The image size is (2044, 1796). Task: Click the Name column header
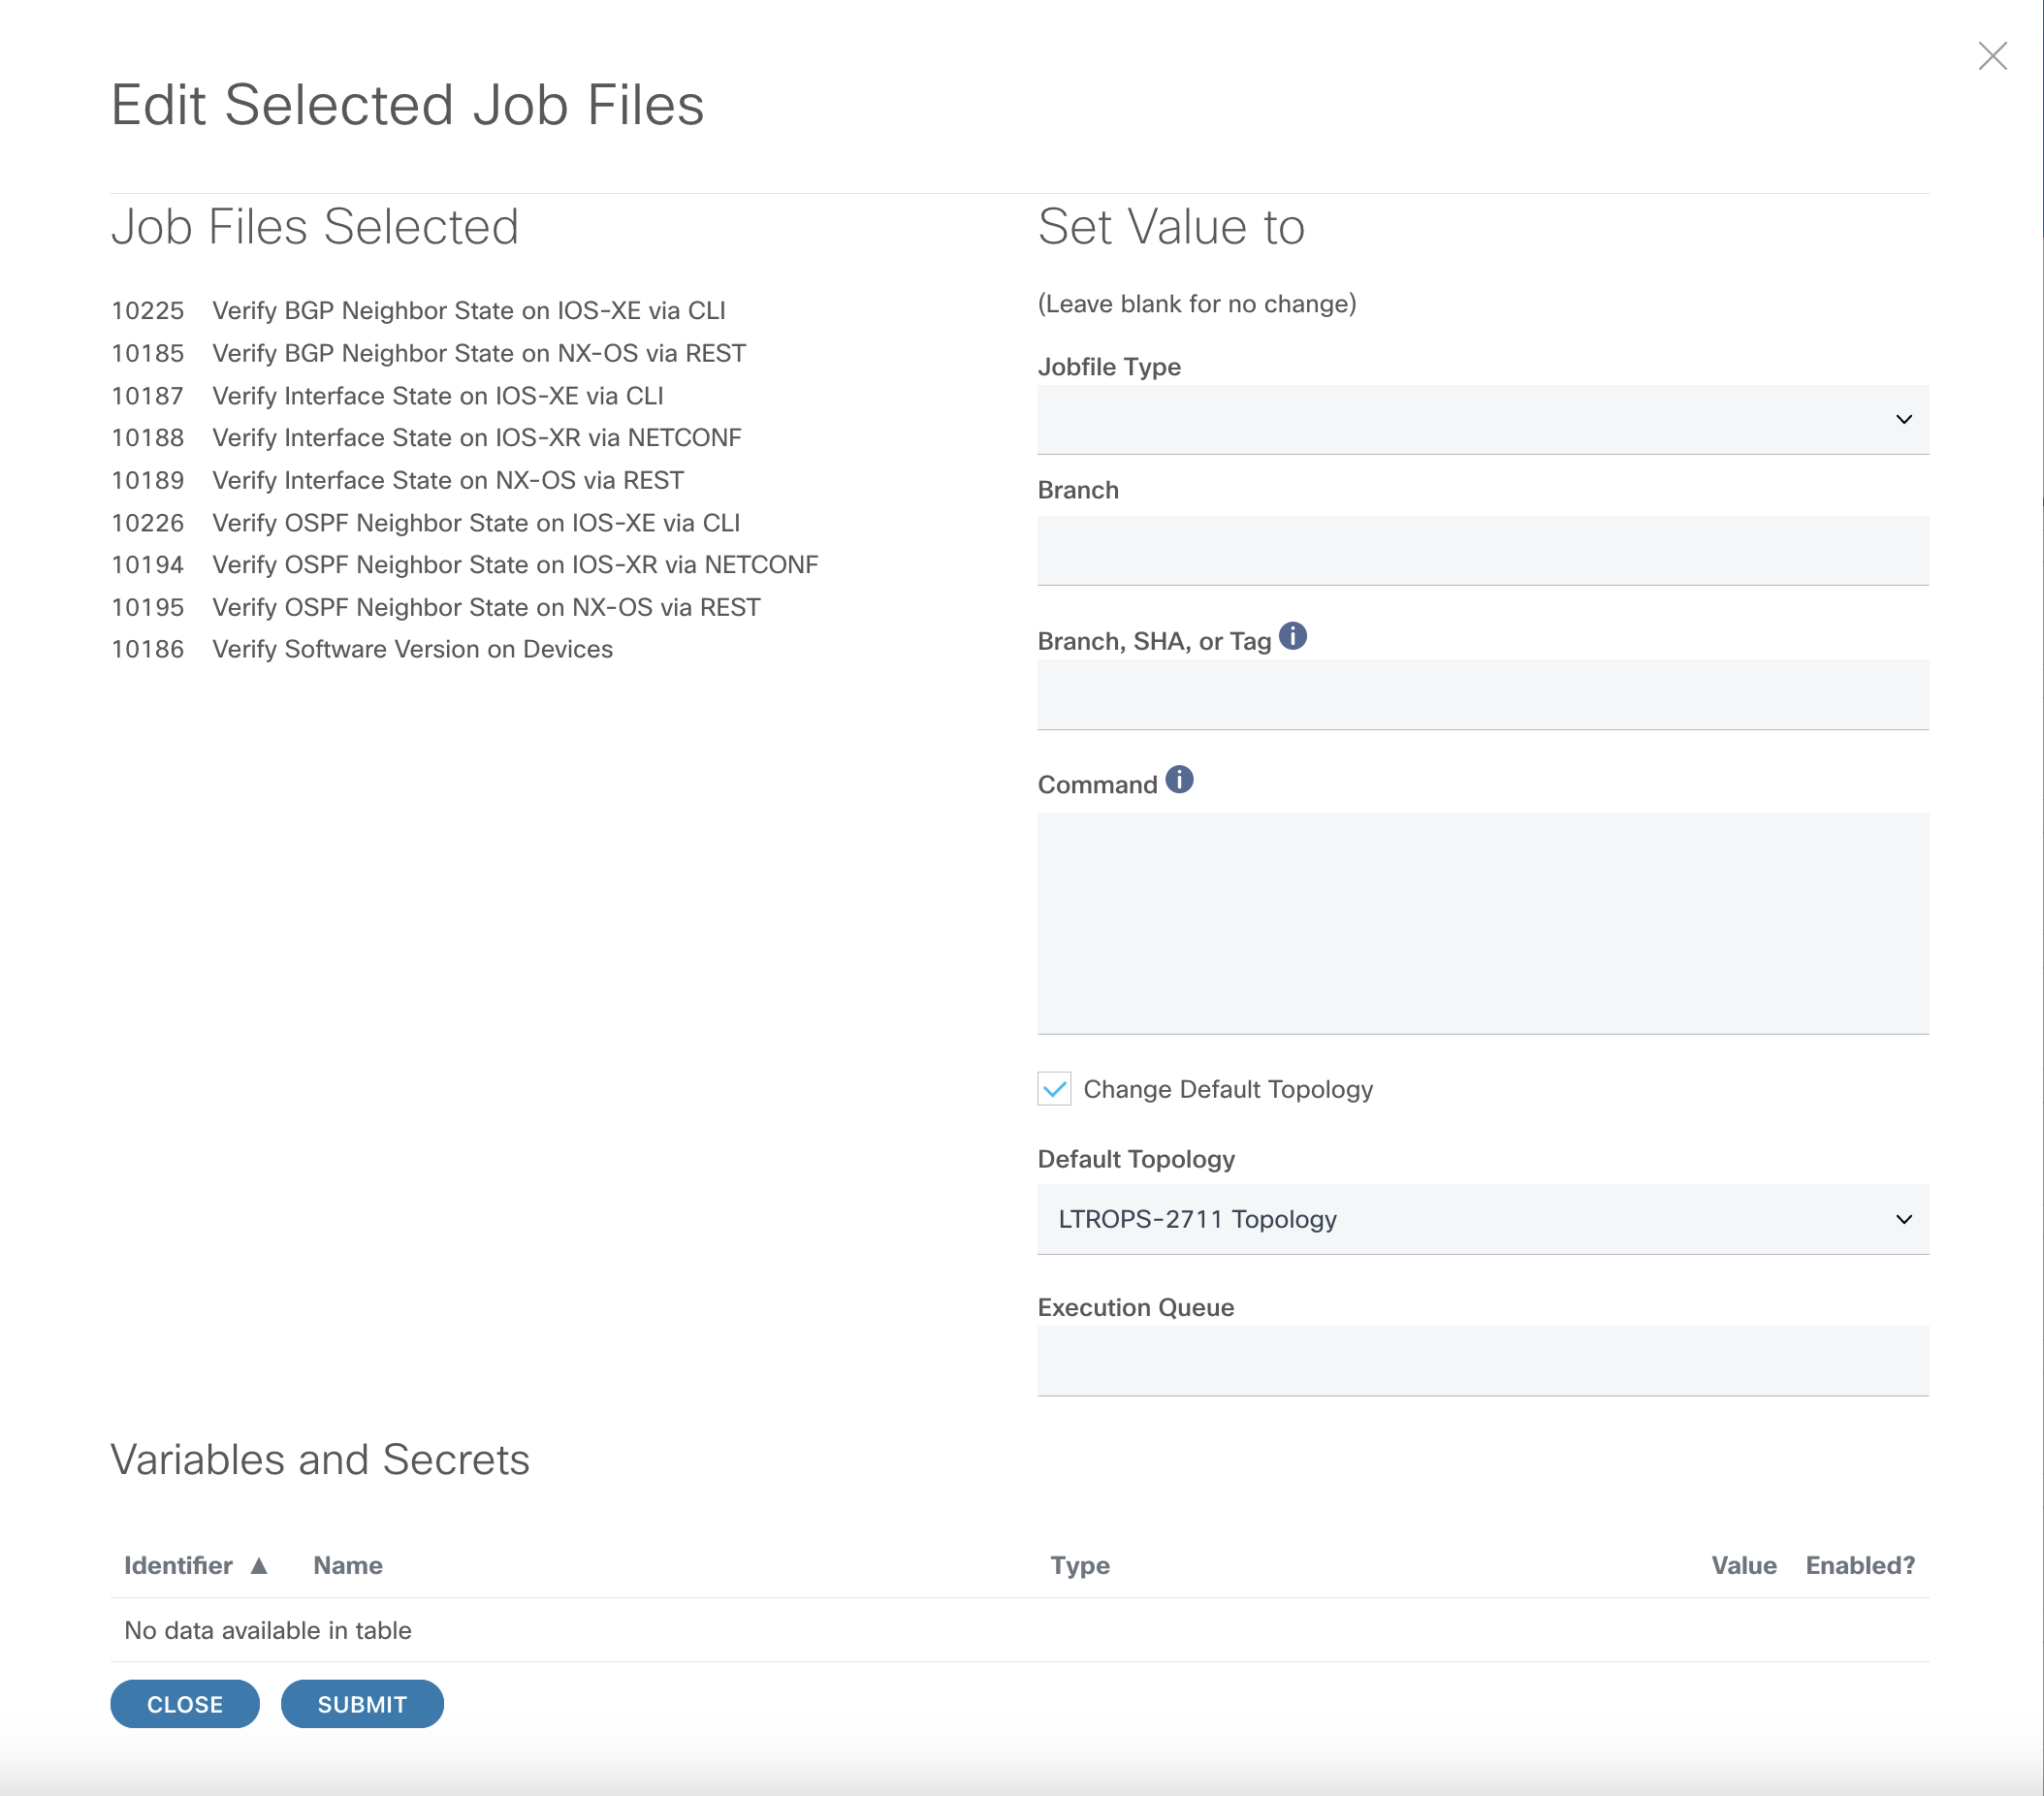click(x=348, y=1565)
